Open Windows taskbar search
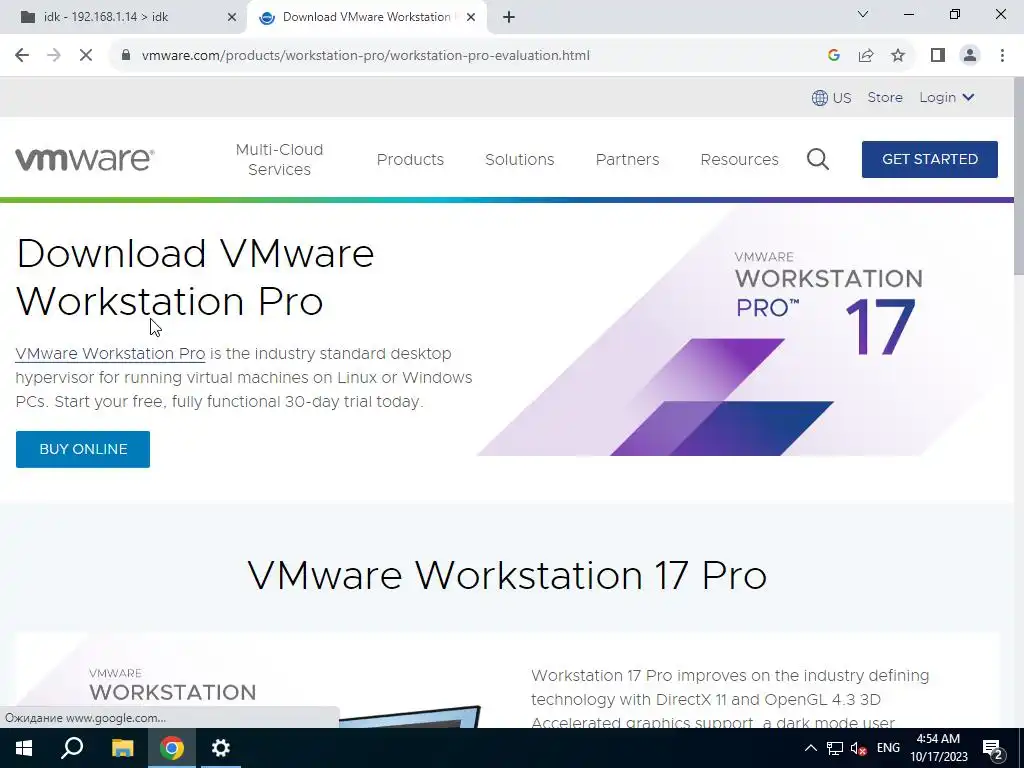This screenshot has width=1024, height=768. (72, 748)
